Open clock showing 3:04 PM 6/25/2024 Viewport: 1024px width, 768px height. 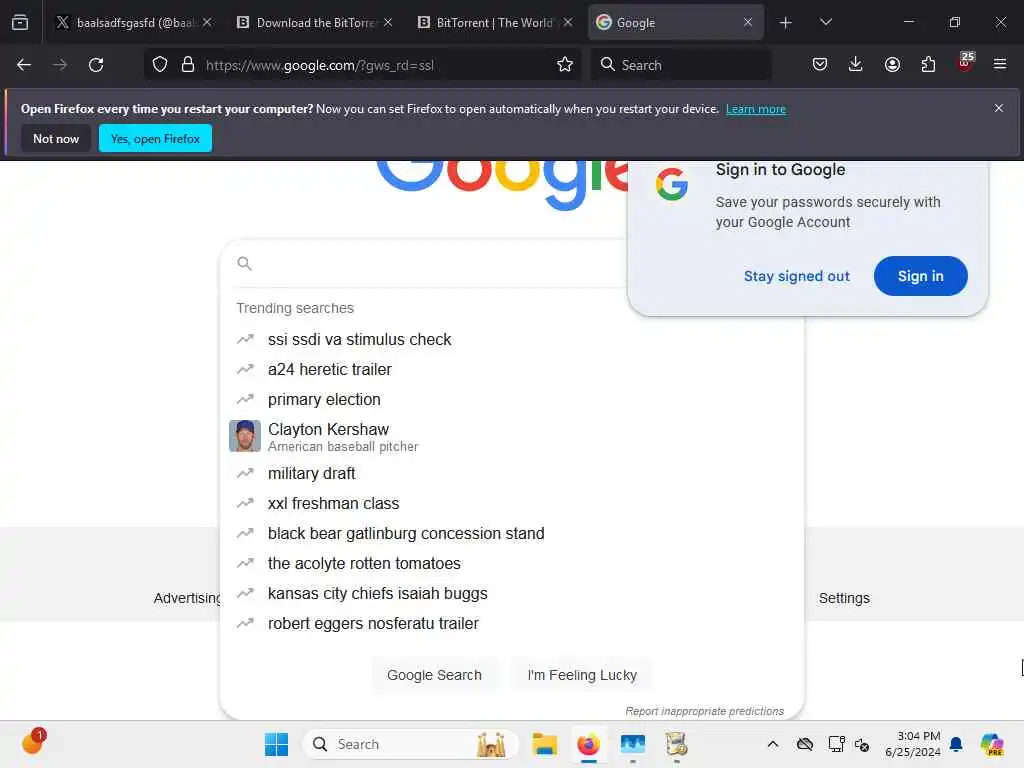pyautogui.click(x=913, y=744)
